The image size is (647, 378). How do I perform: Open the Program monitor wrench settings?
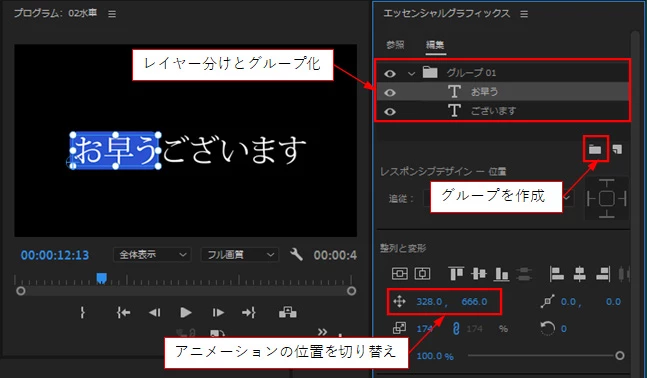[x=296, y=255]
